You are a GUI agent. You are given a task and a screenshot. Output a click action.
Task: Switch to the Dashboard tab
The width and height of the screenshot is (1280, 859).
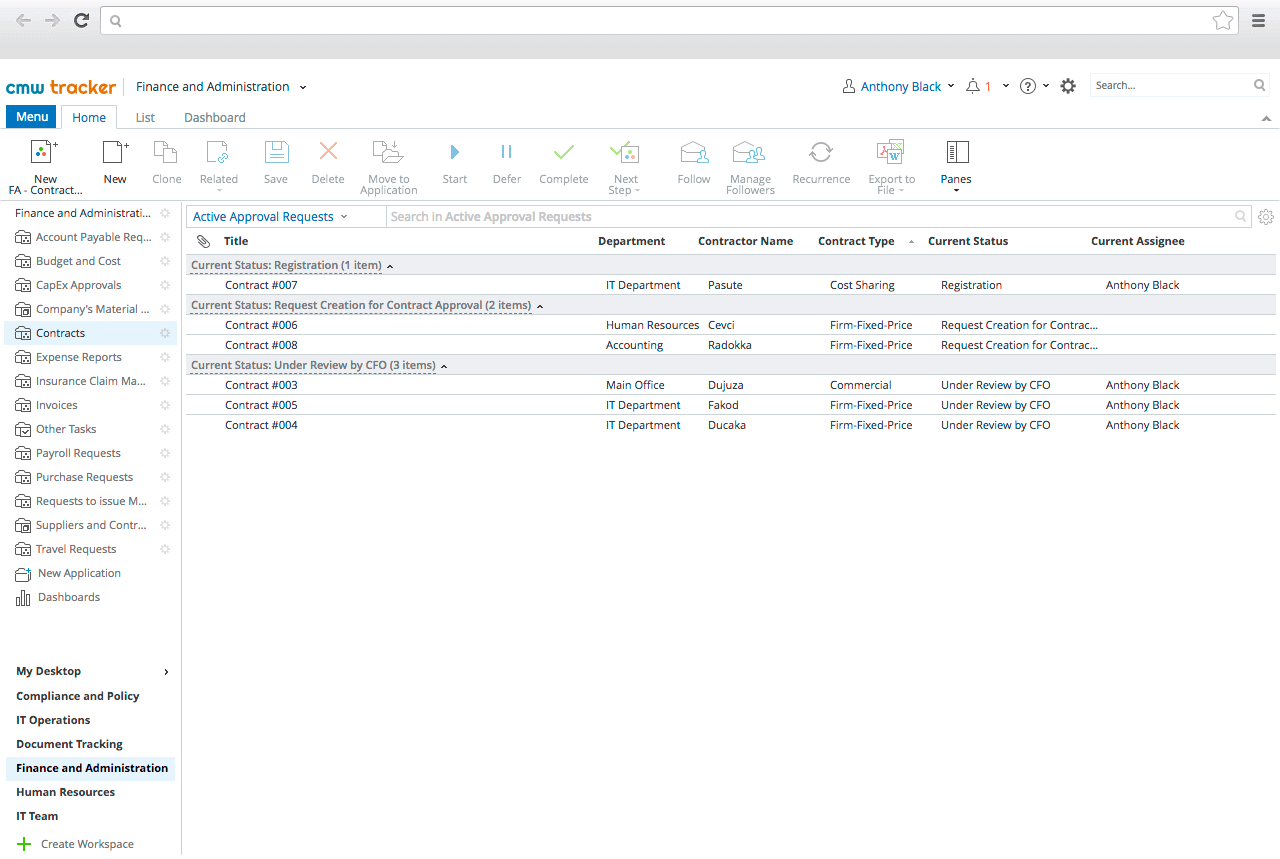215,117
